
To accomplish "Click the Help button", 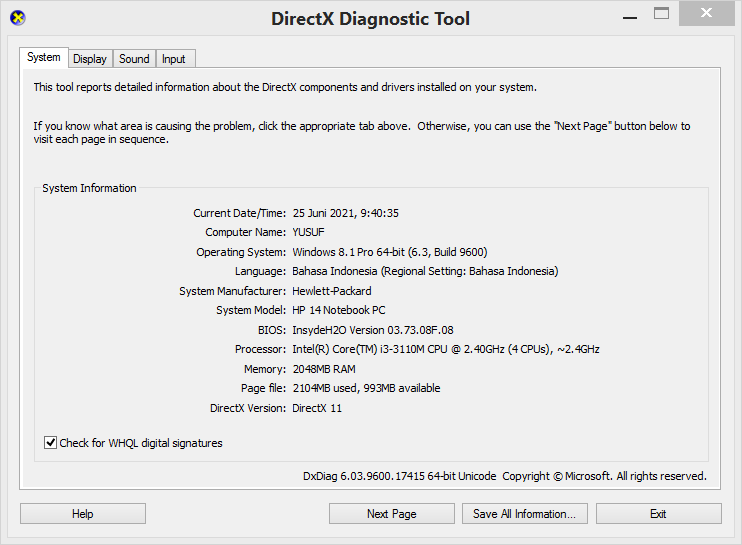I will pyautogui.click(x=83, y=514).
